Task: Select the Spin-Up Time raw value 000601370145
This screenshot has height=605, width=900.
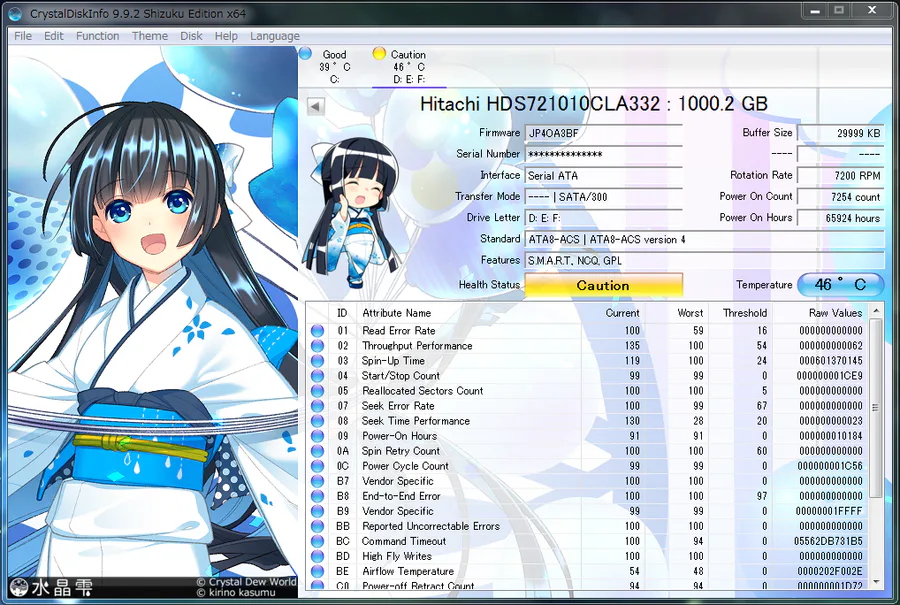Action: [831, 360]
